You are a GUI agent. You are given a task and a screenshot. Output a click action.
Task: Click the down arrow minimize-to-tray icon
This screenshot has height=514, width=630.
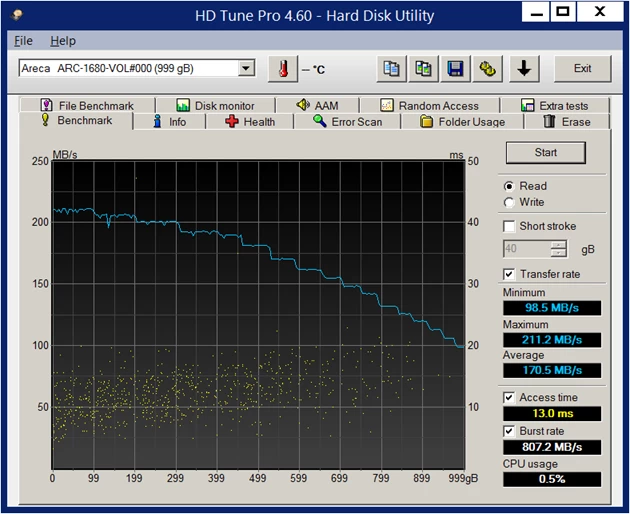click(x=524, y=69)
